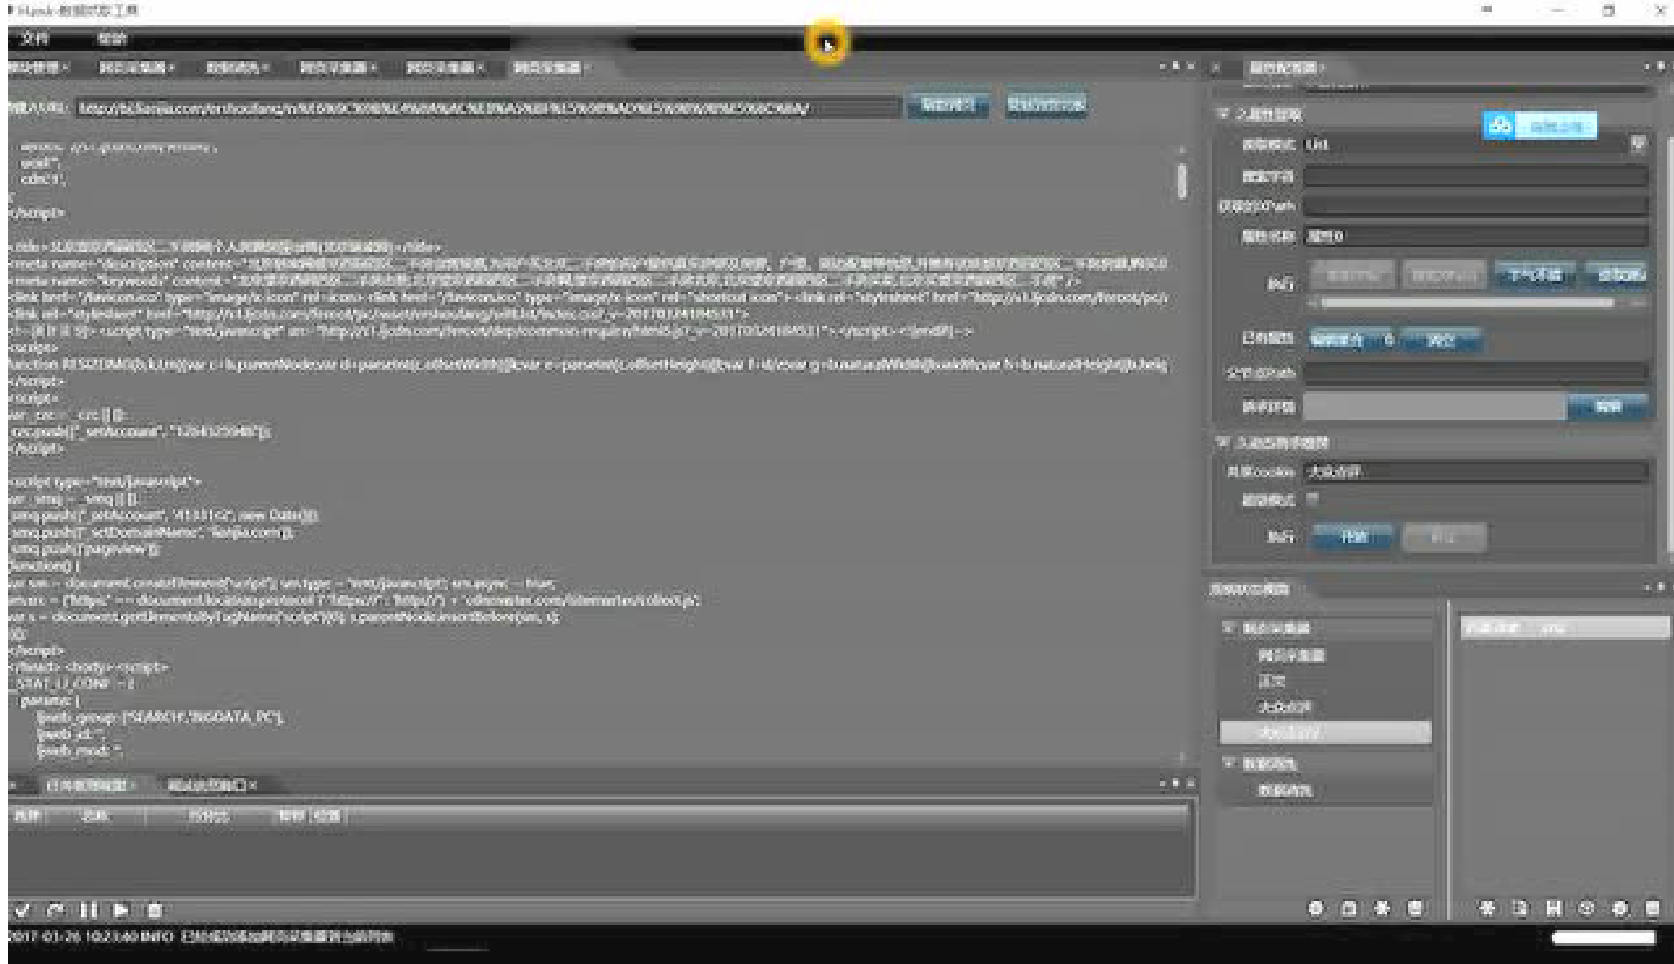Select the data view tab beside 调试输出窗口
Screen dimensions: 1674x964
[88, 785]
